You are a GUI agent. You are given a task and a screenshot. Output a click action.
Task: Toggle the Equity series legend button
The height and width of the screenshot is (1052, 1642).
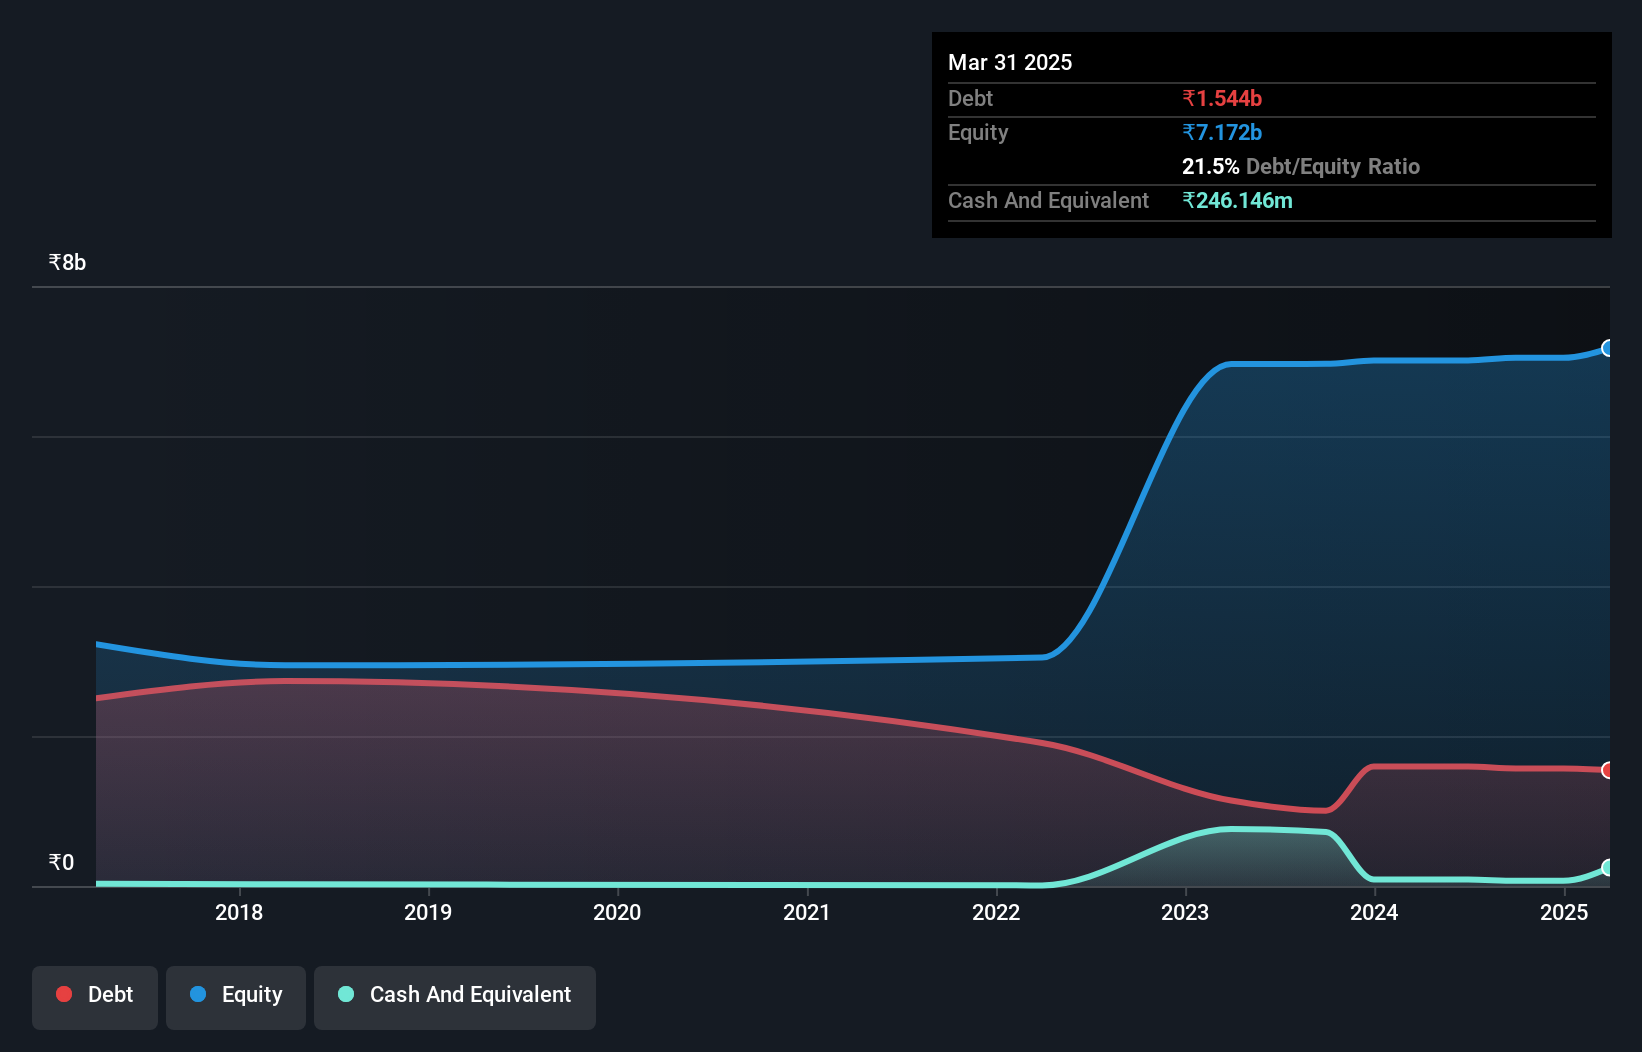click(x=236, y=997)
